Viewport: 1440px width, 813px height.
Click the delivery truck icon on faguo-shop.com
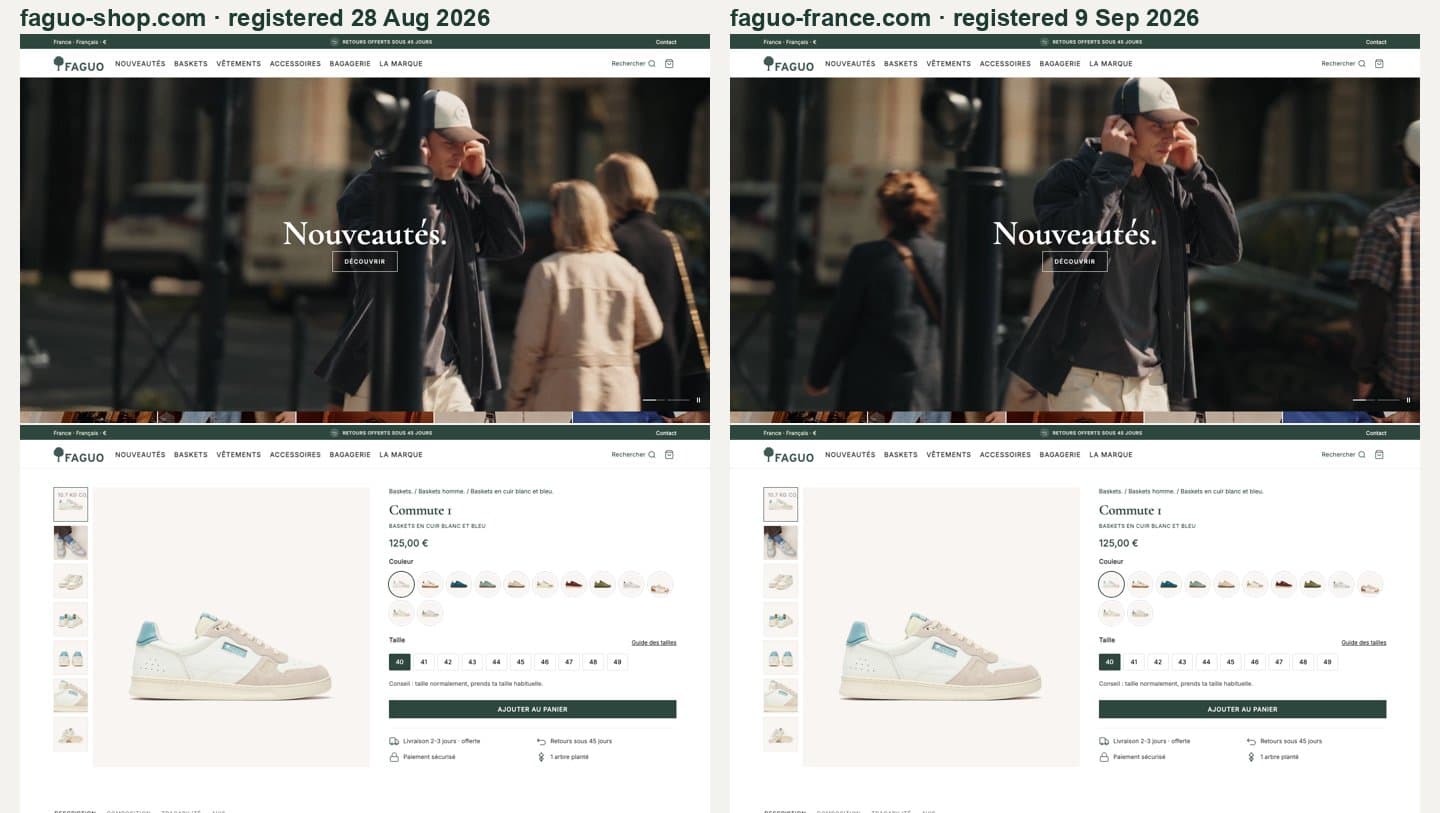[394, 741]
